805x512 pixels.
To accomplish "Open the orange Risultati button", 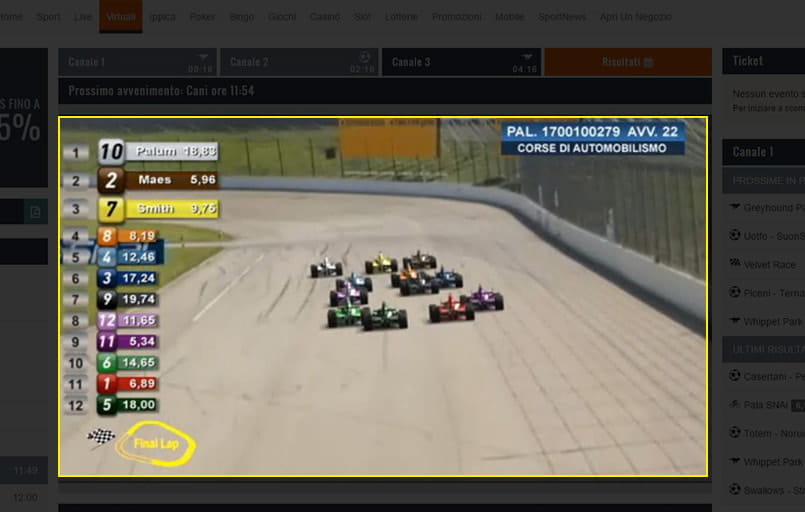I will [x=627, y=62].
